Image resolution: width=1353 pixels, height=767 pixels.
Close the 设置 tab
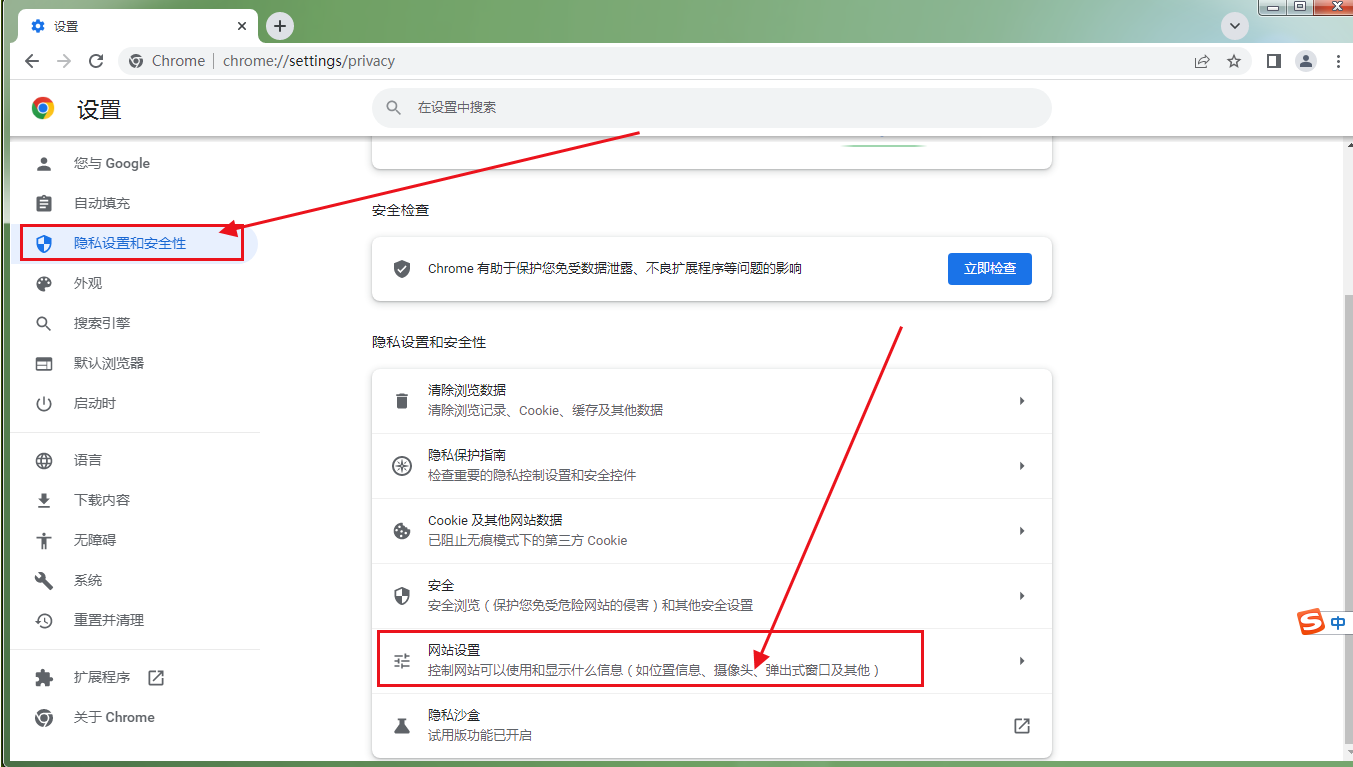point(241,26)
